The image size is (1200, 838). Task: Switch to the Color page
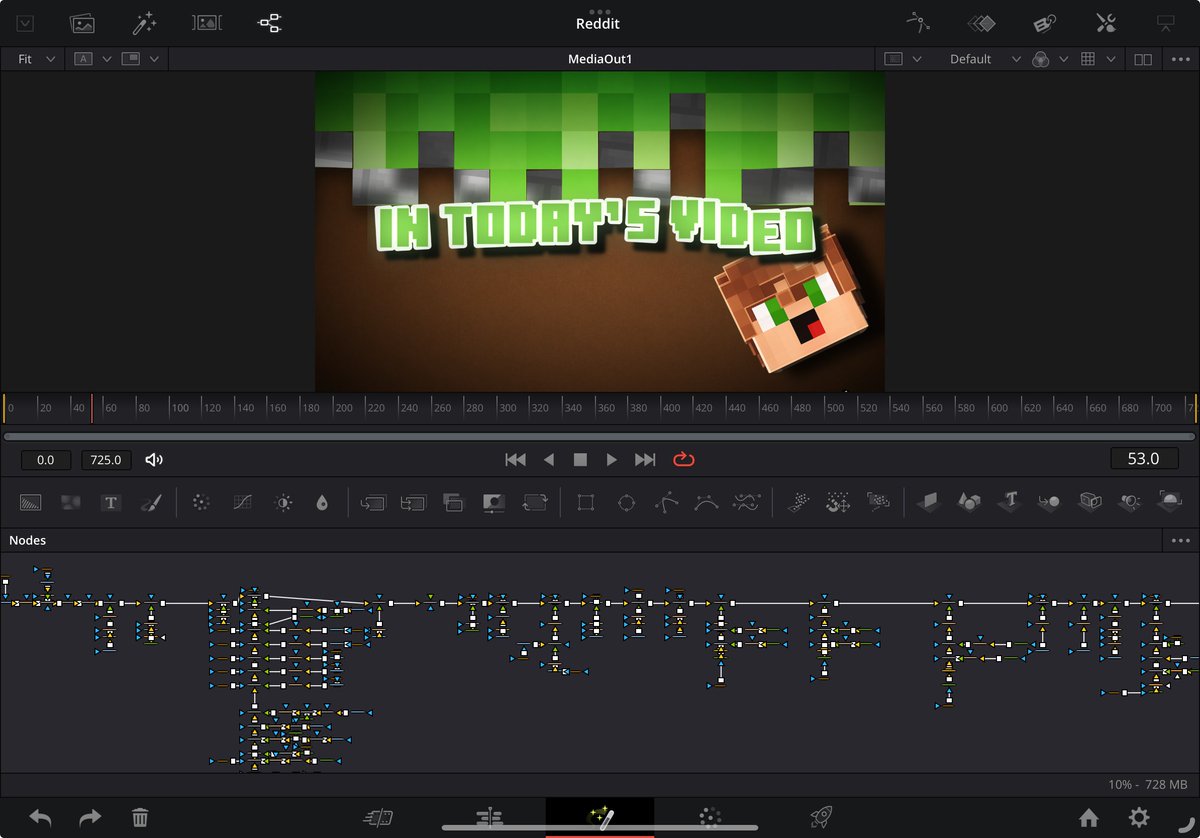(710, 818)
